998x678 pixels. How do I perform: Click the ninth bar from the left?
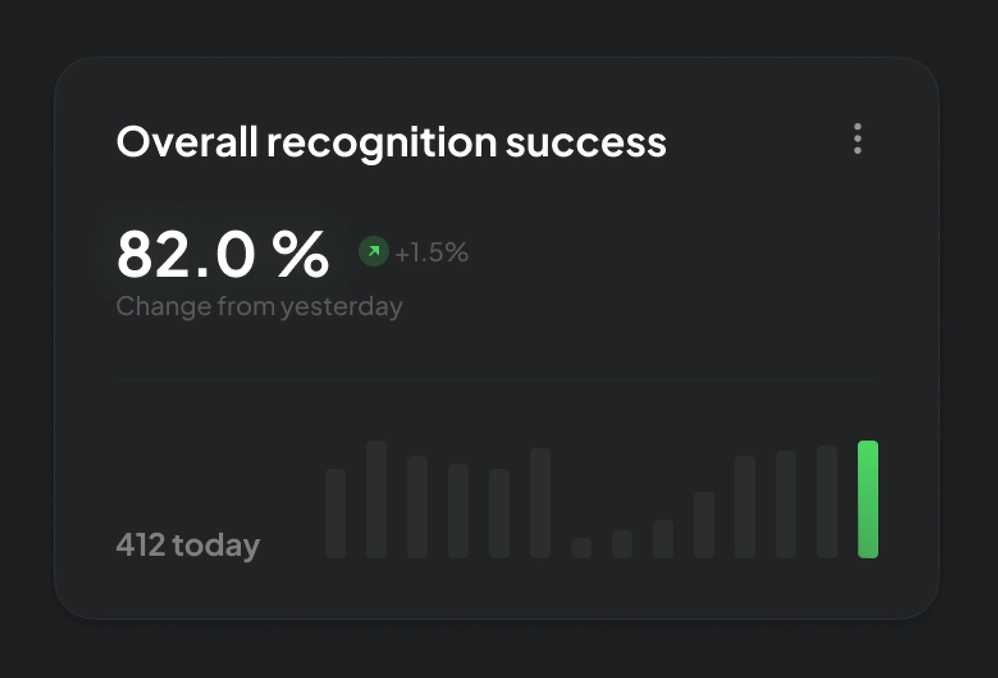[663, 539]
